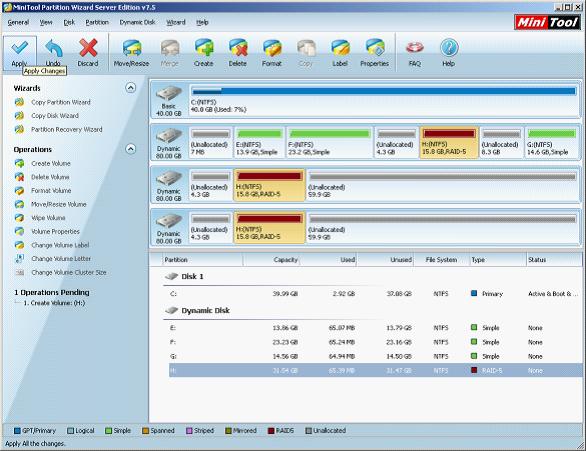
Task: Select G: 14.6 GB Simple volume block
Action: pyautogui.click(x=551, y=143)
